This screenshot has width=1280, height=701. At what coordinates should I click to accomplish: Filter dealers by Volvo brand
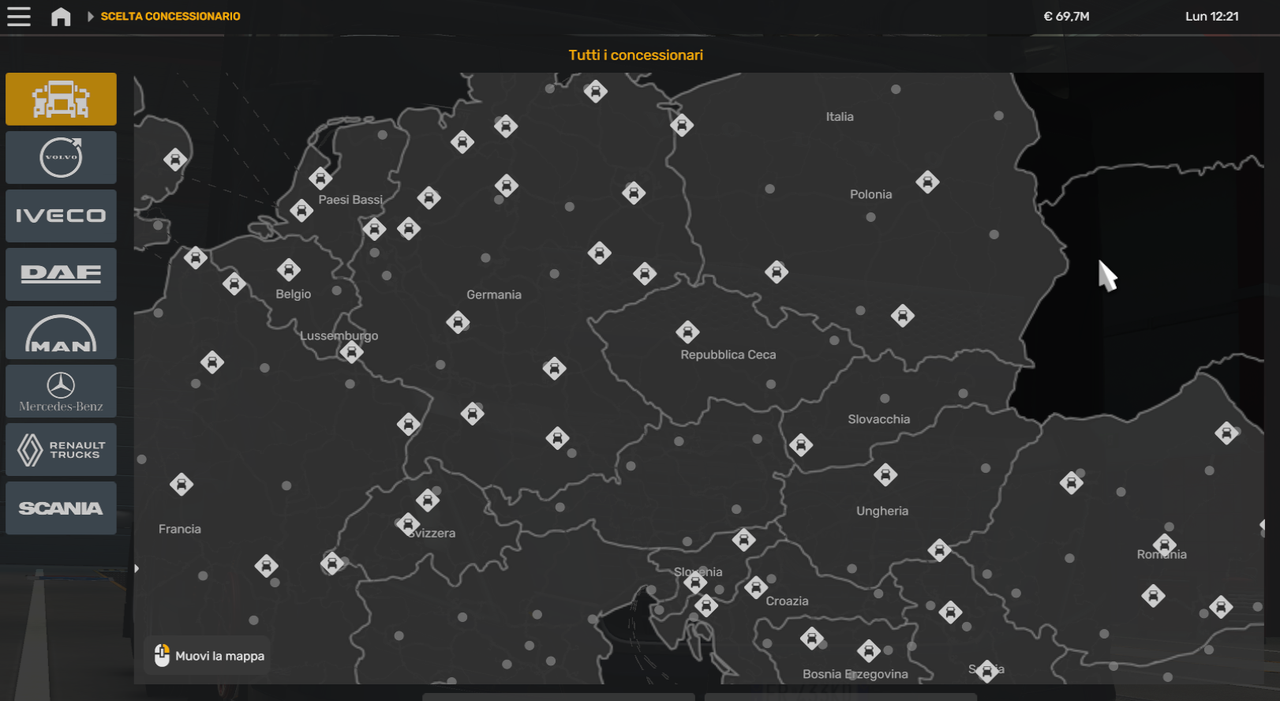(61, 157)
